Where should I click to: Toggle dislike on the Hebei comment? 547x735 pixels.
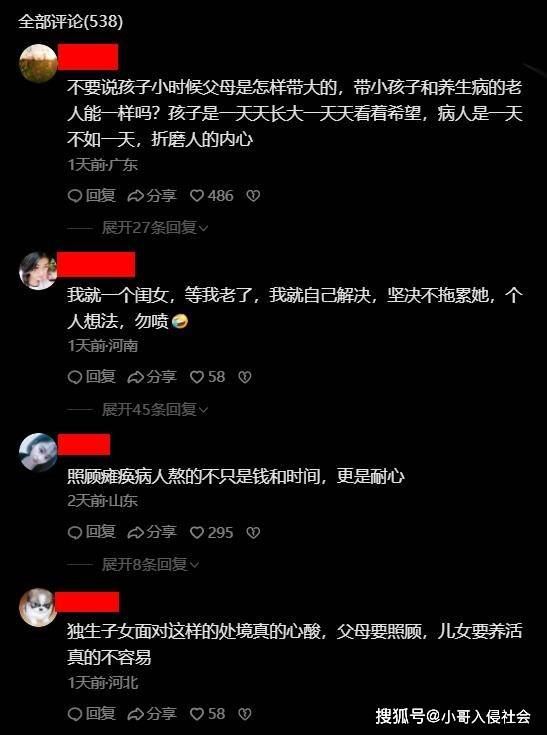245,714
